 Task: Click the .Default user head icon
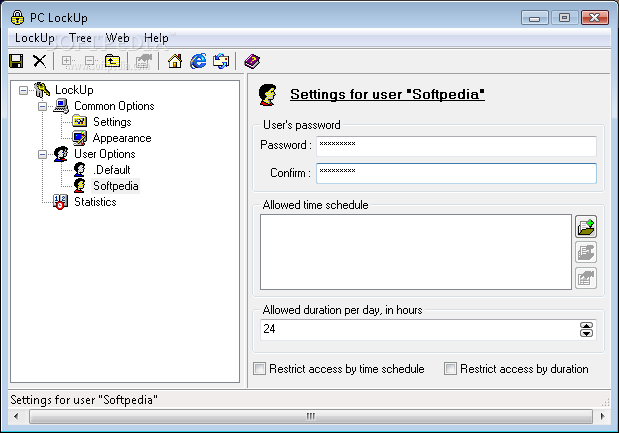click(80, 170)
